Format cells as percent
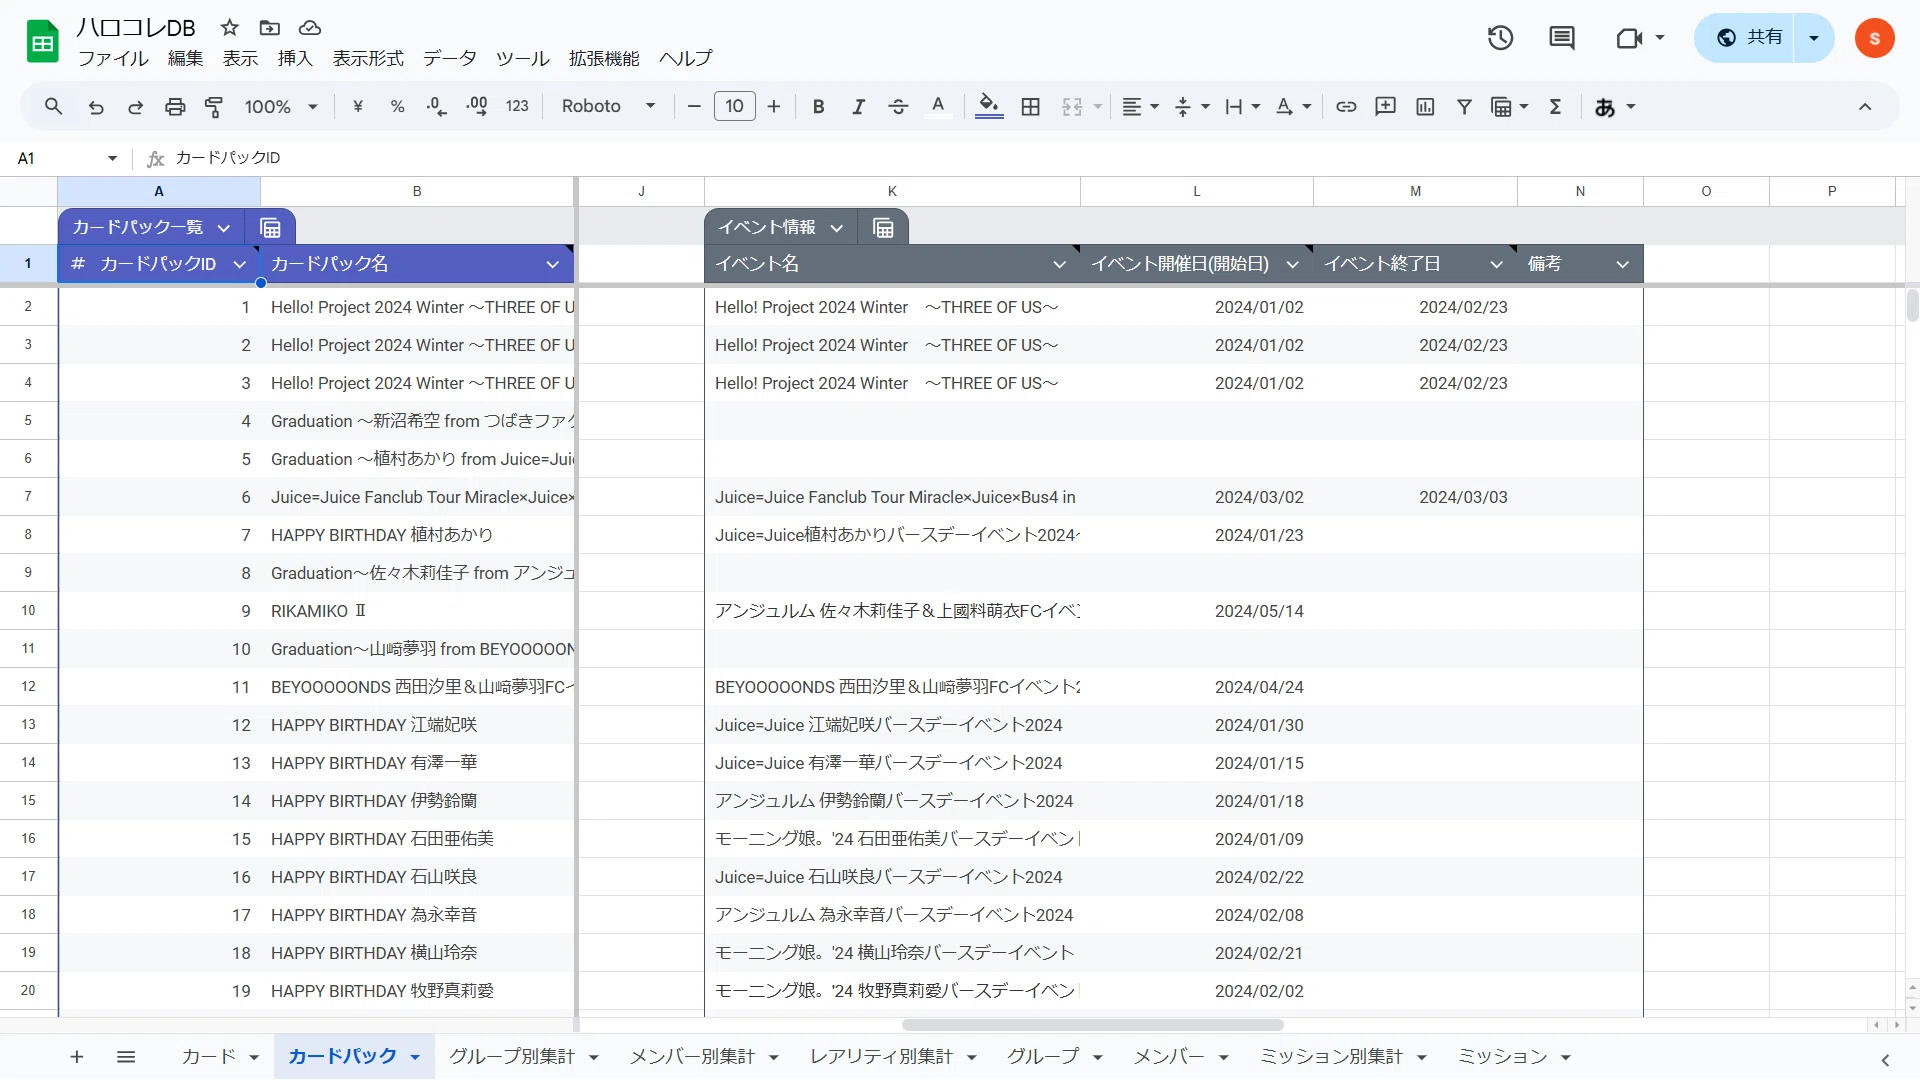The height and width of the screenshot is (1080, 1920). tap(397, 106)
